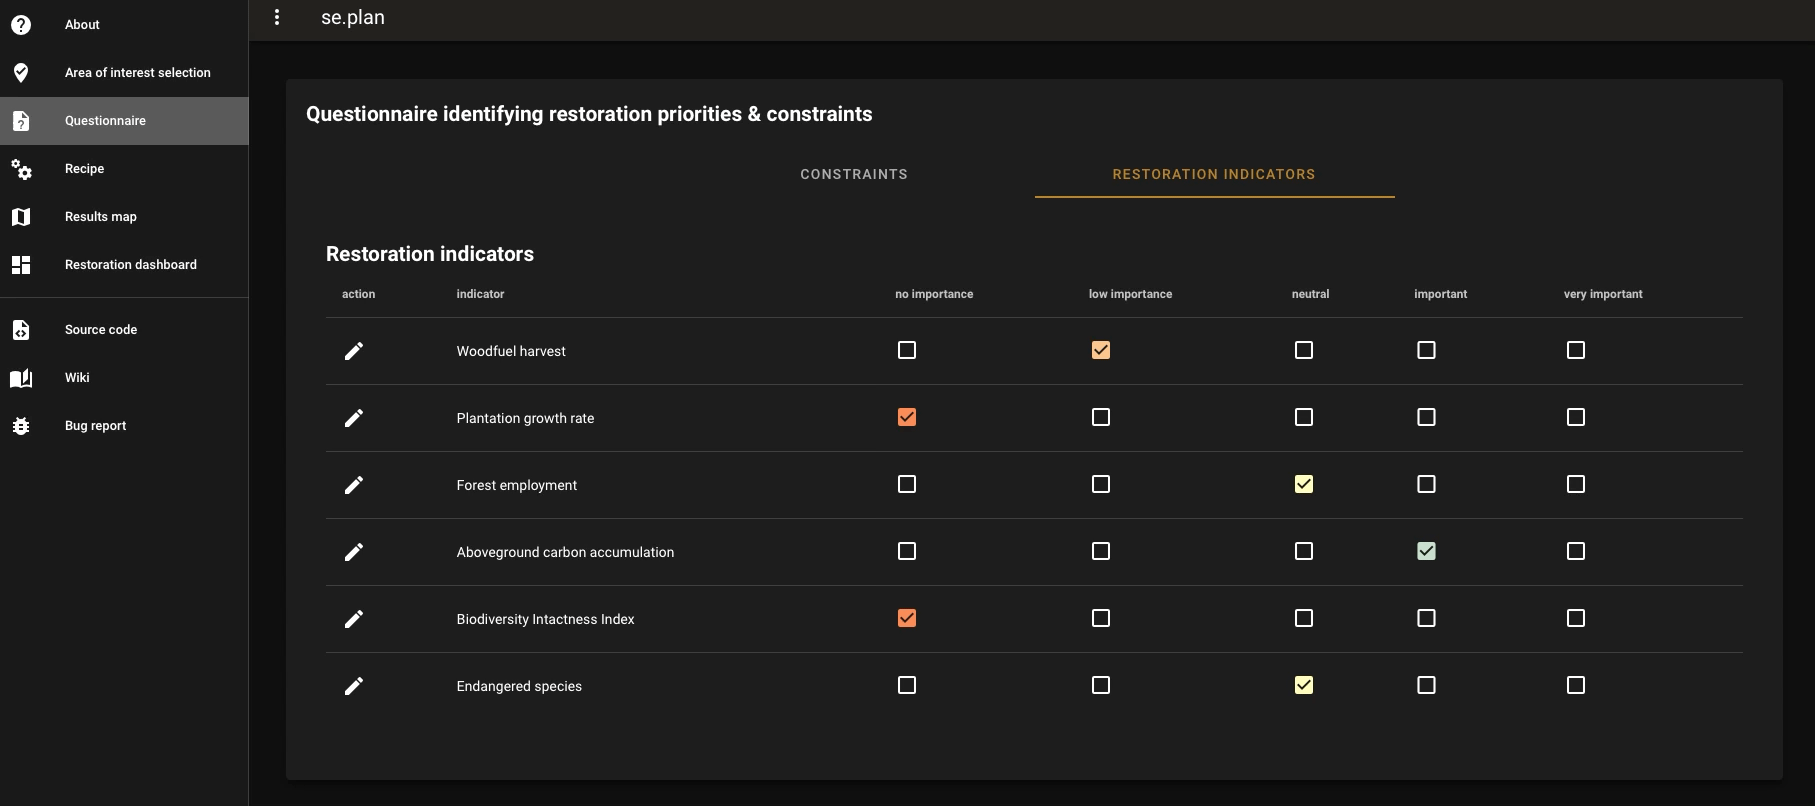Image resolution: width=1815 pixels, height=806 pixels.
Task: Uncheck the neutral box for Endangered species
Action: pos(1303,685)
